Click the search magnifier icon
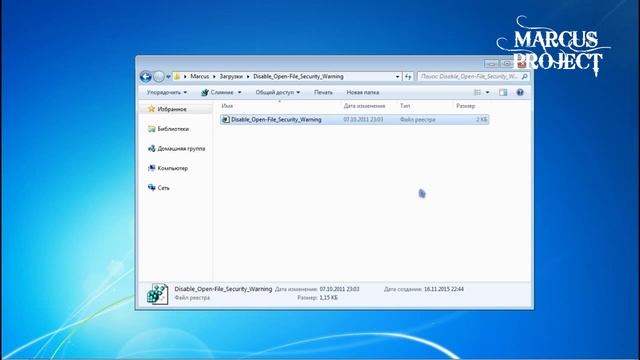Image resolution: width=640 pixels, height=360 pixels. pos(525,76)
